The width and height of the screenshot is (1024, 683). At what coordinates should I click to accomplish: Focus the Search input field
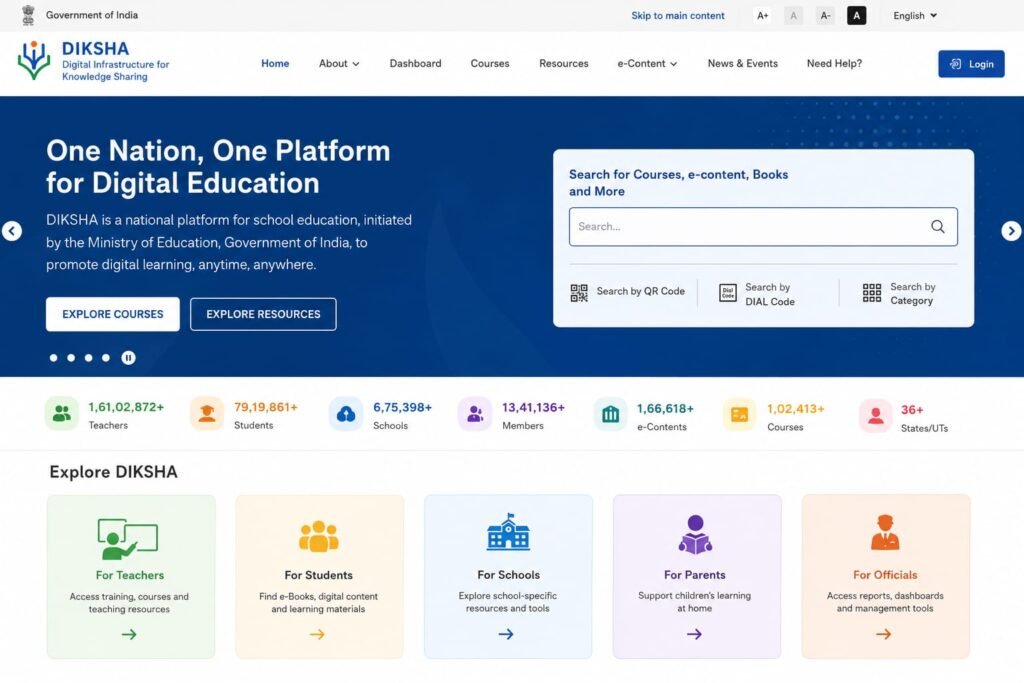(763, 227)
